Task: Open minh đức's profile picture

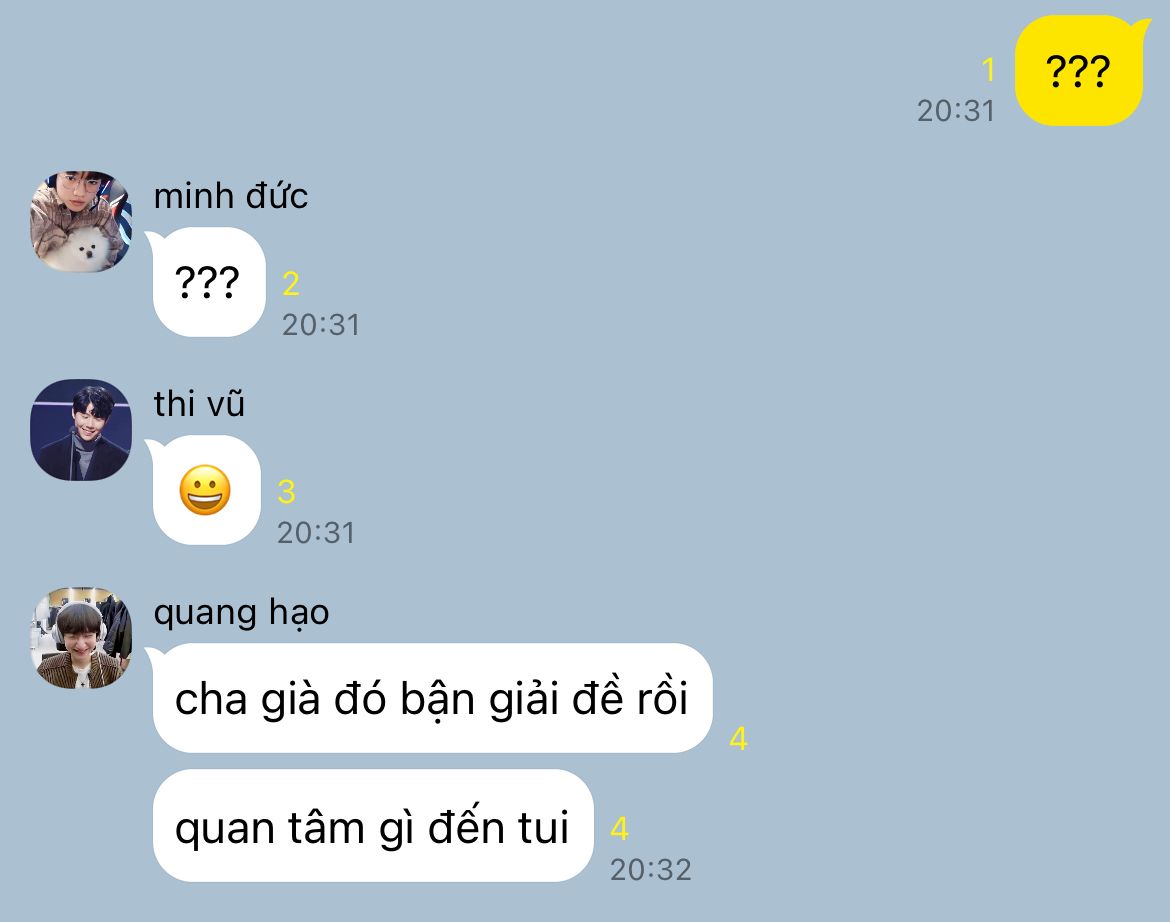Action: pos(81,222)
